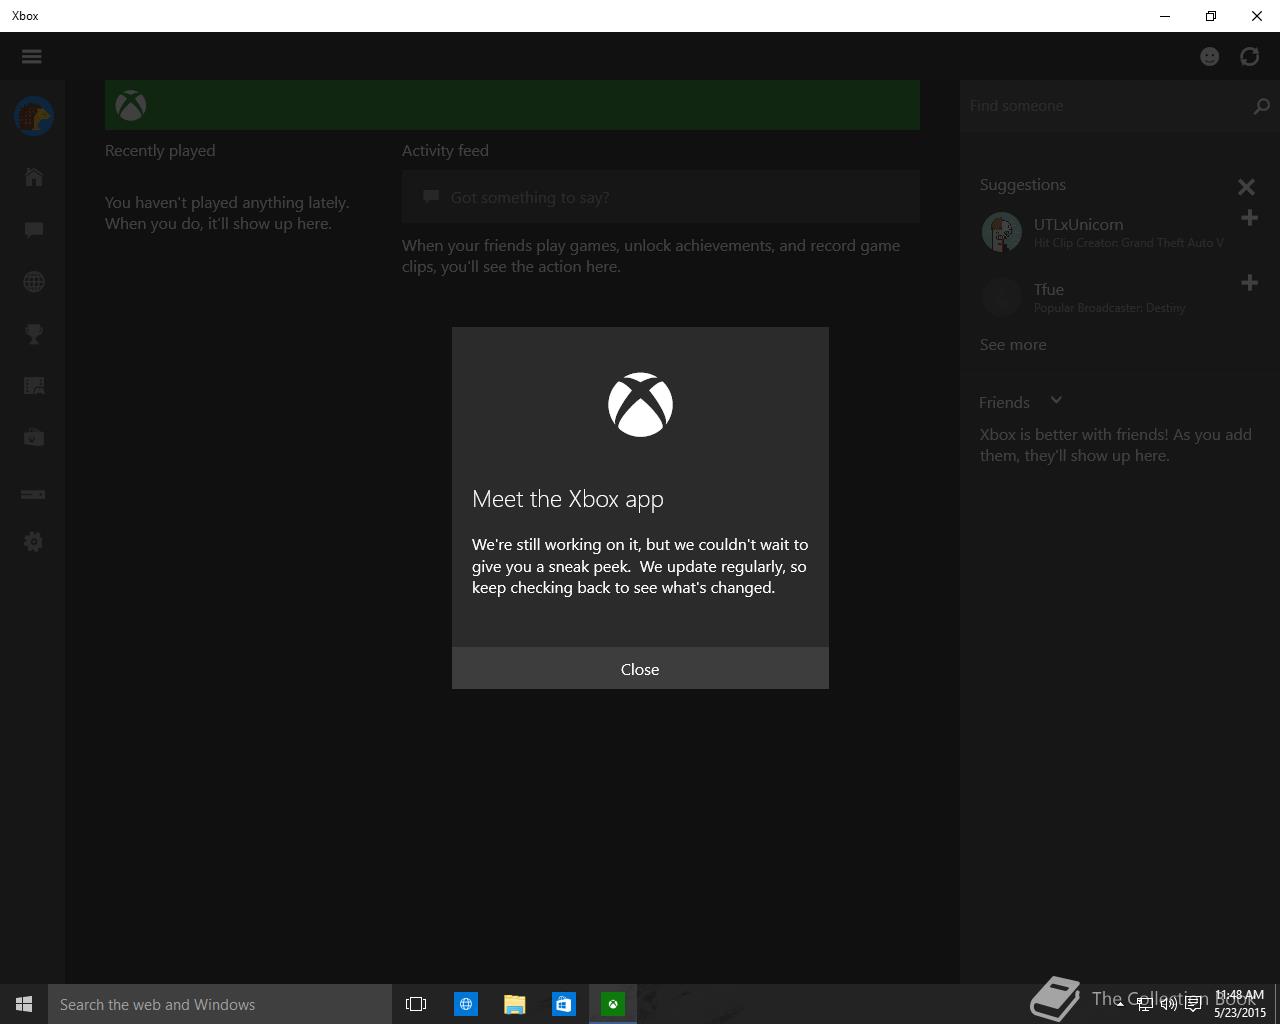Open Achievements trophy icon
Image resolution: width=1280 pixels, height=1024 pixels.
(x=34, y=334)
